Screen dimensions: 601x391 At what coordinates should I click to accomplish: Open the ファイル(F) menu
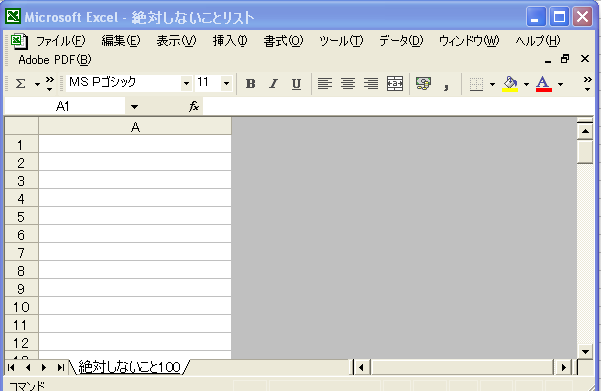pyautogui.click(x=61, y=41)
